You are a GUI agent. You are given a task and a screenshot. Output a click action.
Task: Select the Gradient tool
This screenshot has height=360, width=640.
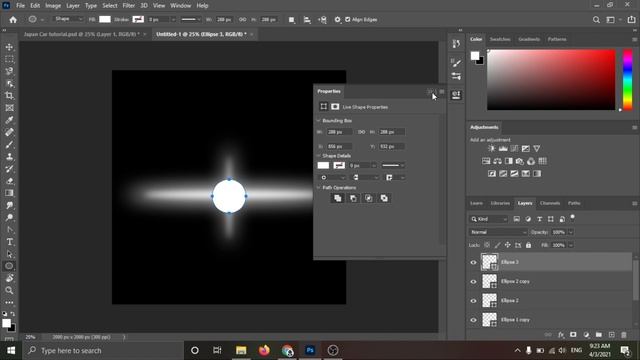(9, 193)
